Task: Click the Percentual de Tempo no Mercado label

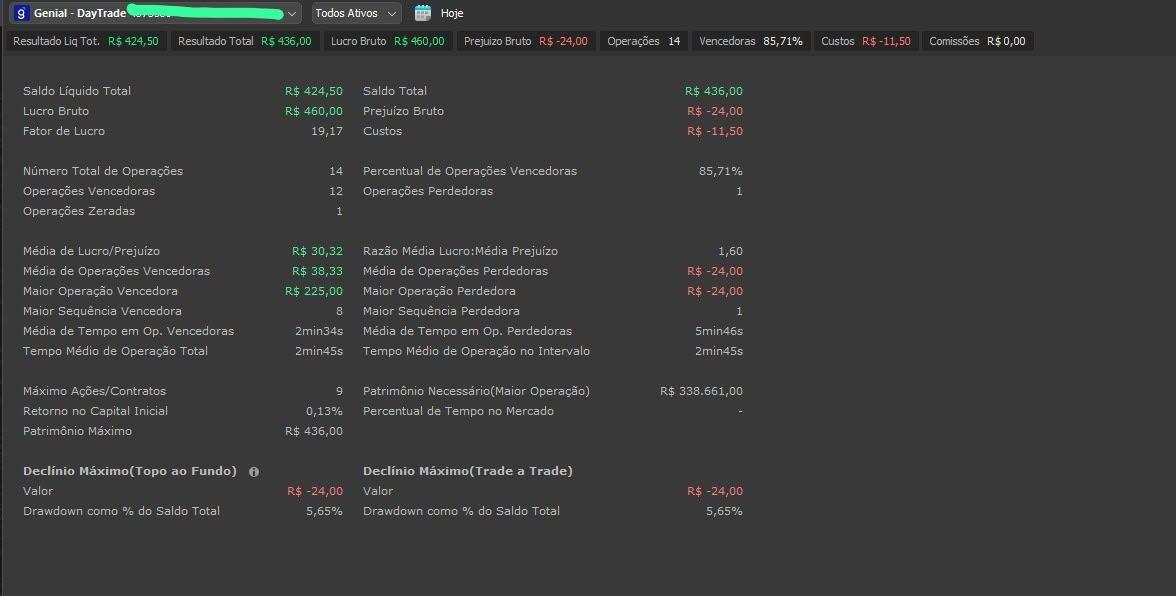Action: coord(459,412)
